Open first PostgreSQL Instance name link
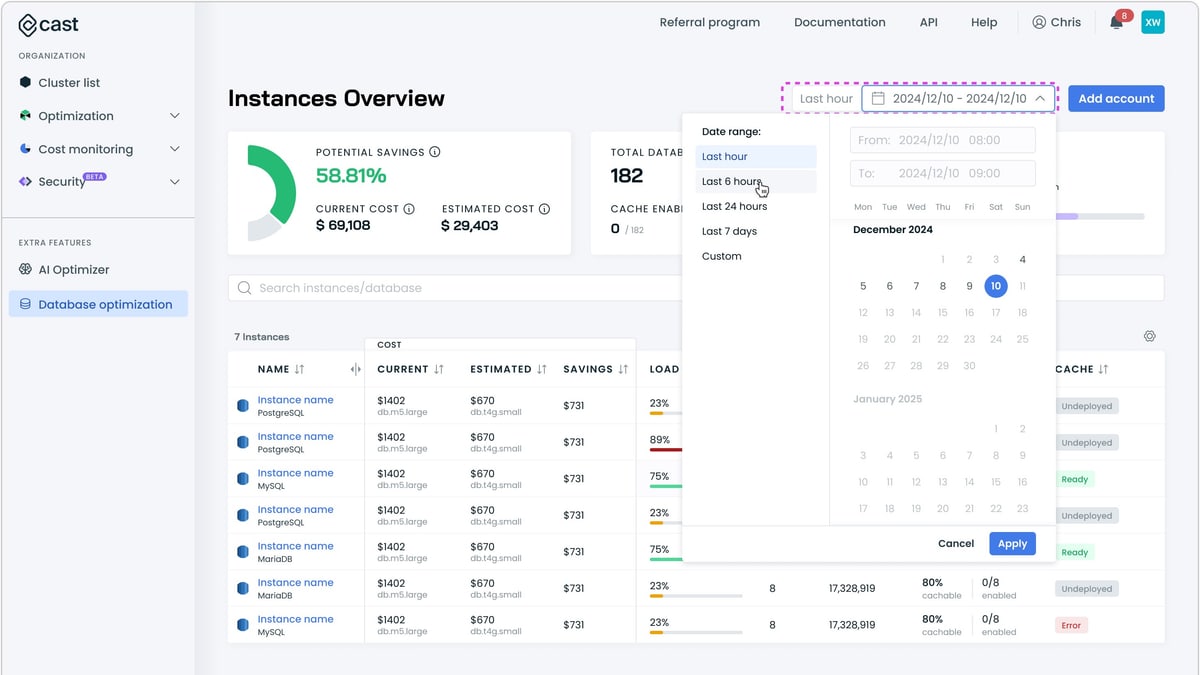Viewport: 1200px width, 675px height. (295, 400)
